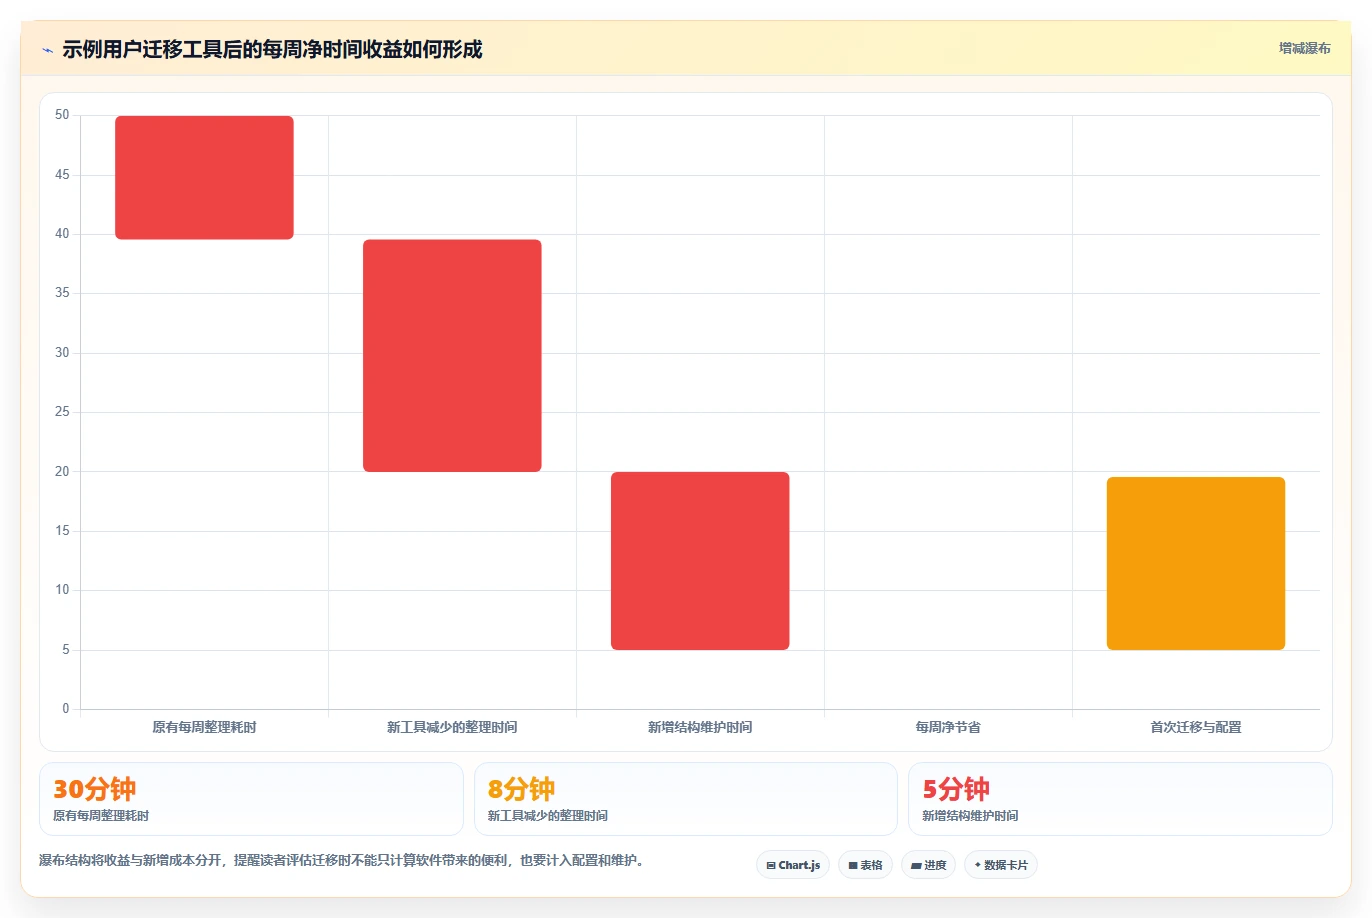Select the 表格 tag chip

coord(865,865)
